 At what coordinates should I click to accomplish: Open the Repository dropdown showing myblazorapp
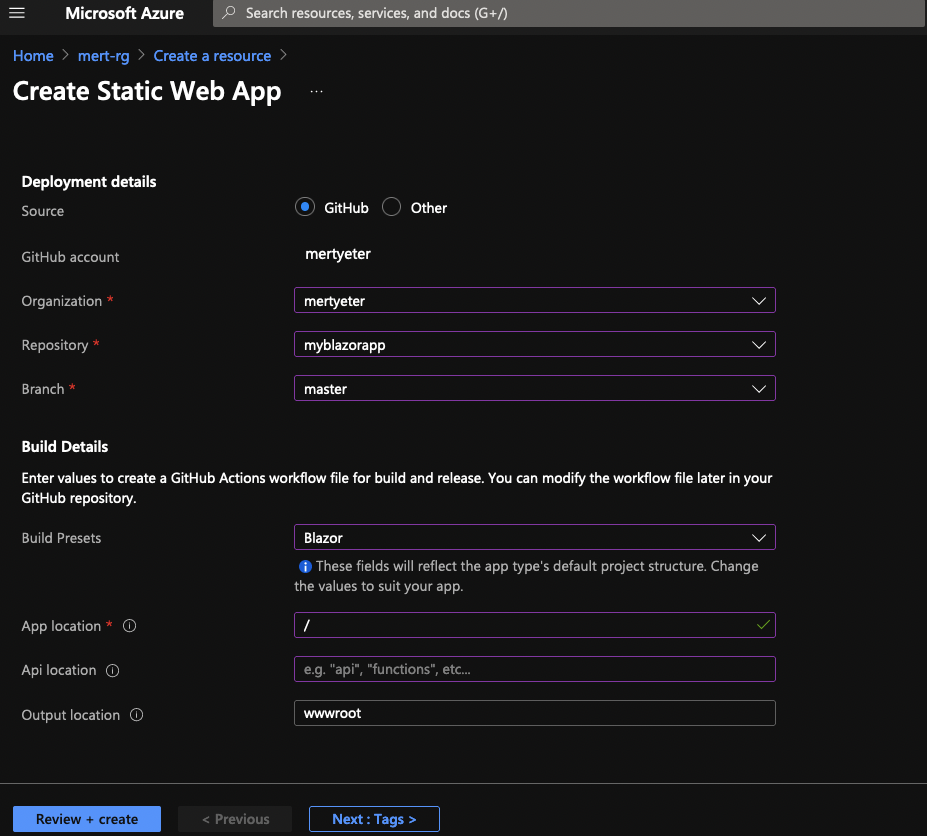[x=534, y=344]
